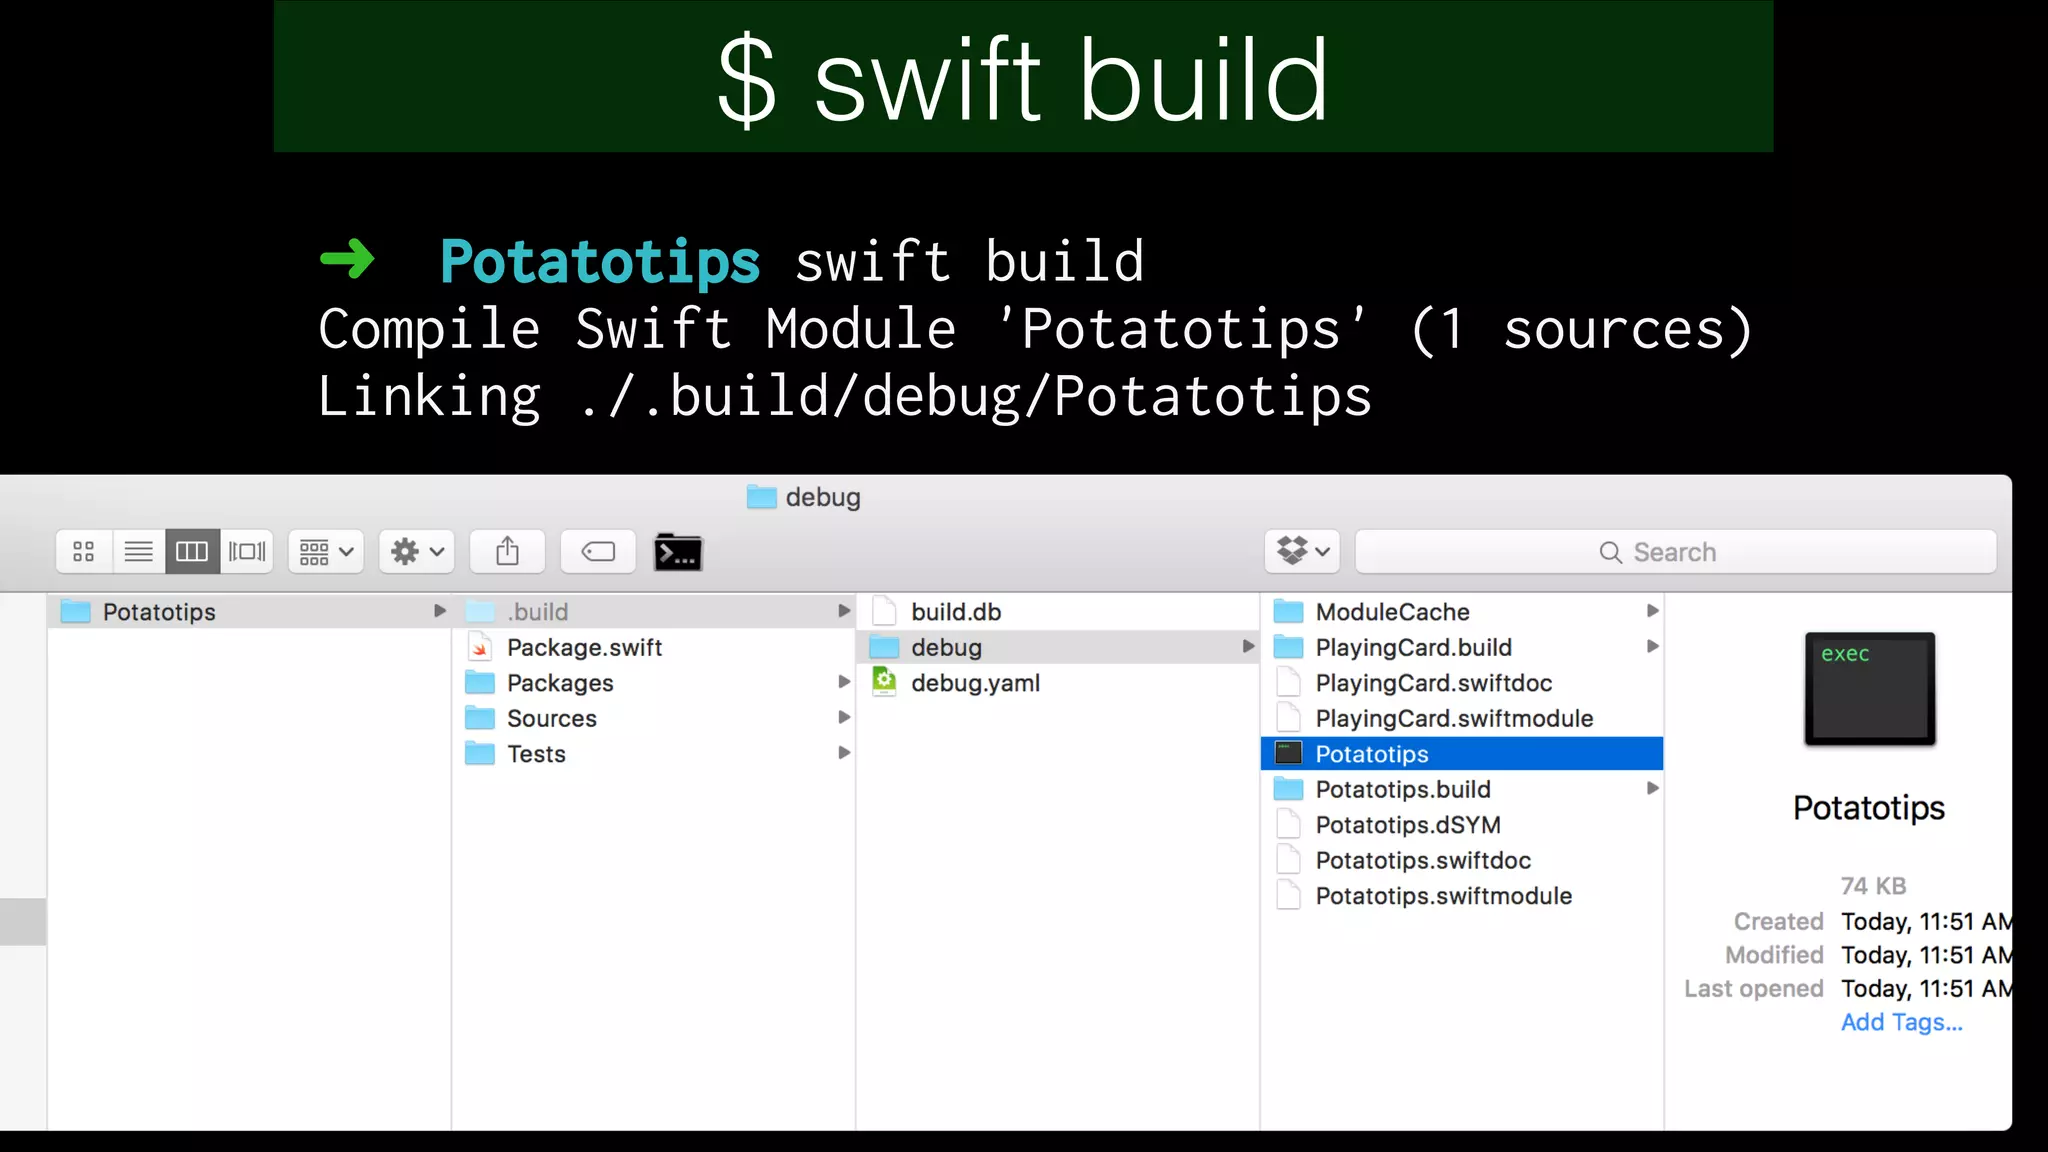The width and height of the screenshot is (2048, 1152).
Task: Select the Packages folder
Action: tap(654, 682)
